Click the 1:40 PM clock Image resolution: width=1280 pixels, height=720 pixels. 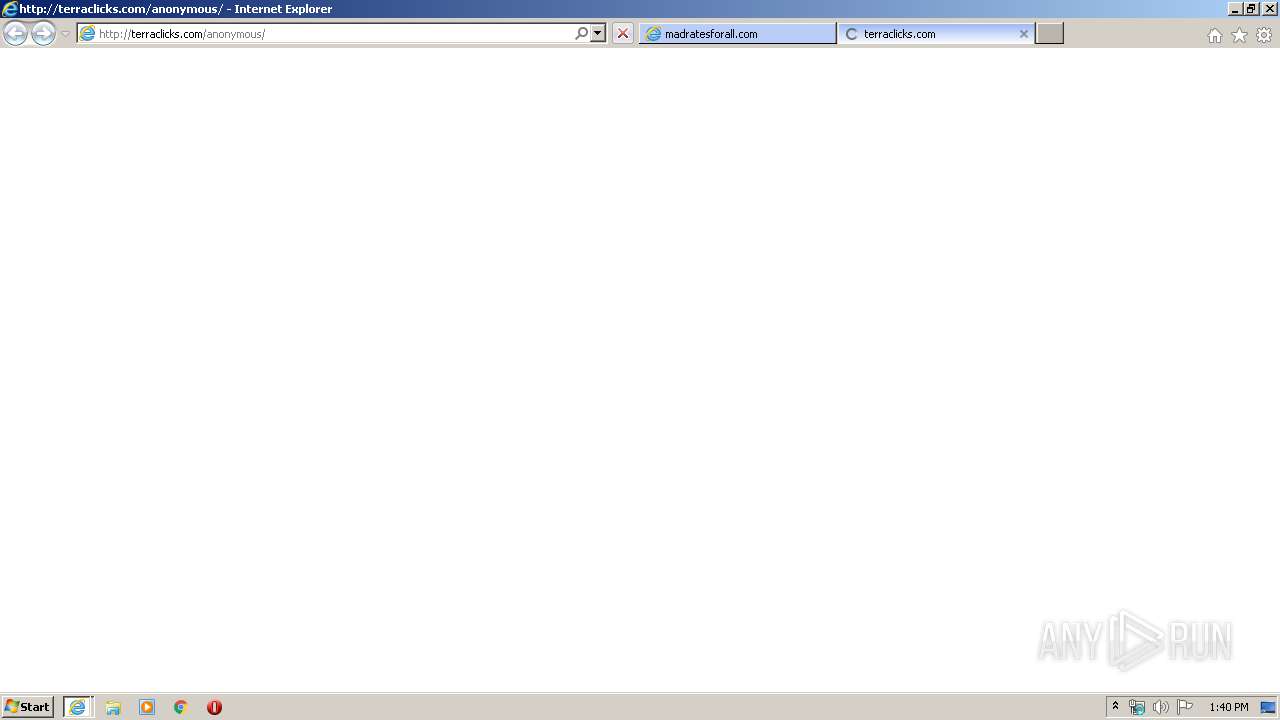click(1228, 707)
